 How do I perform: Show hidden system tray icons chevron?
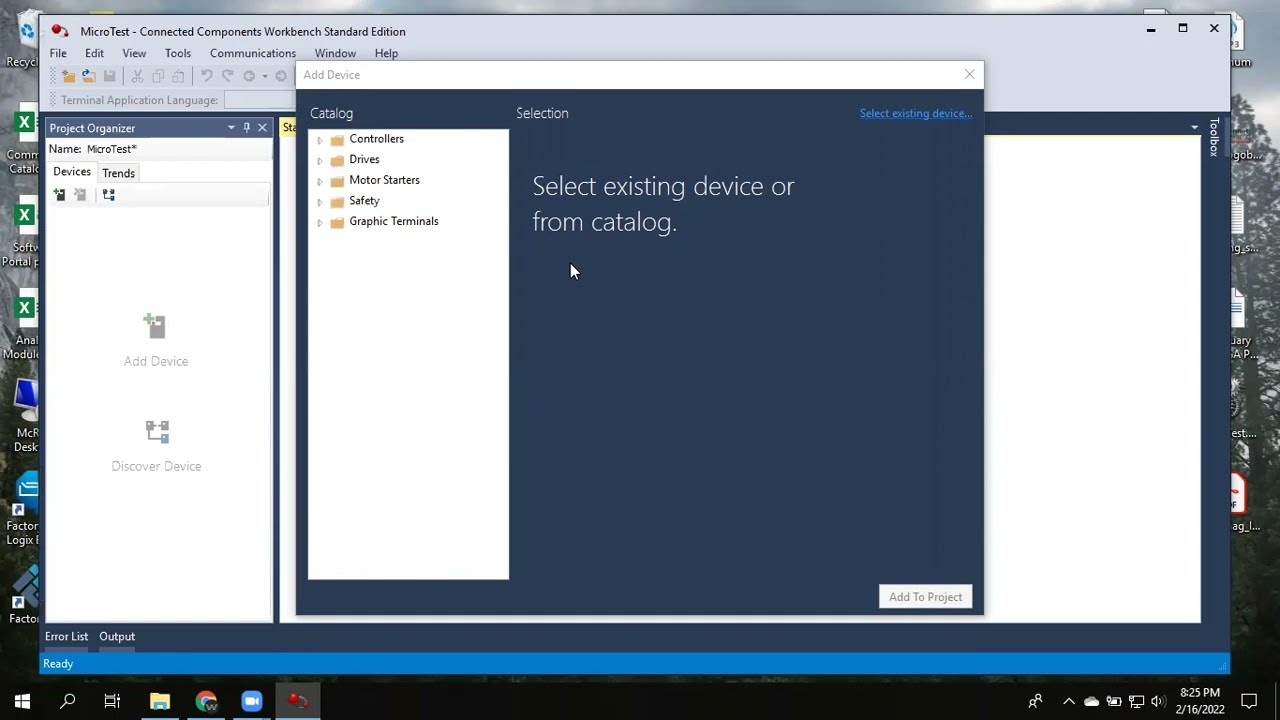(1069, 701)
